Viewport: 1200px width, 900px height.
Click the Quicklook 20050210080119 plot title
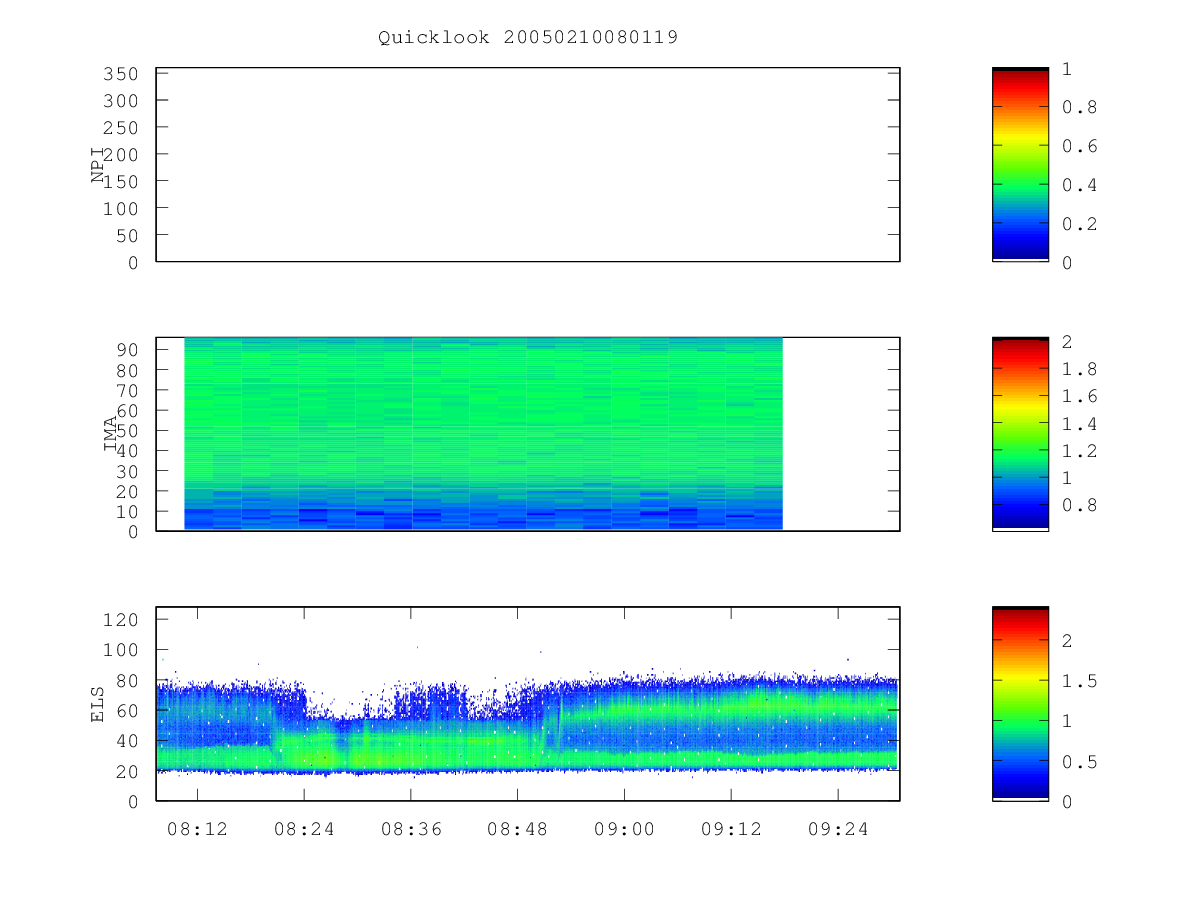coord(528,38)
